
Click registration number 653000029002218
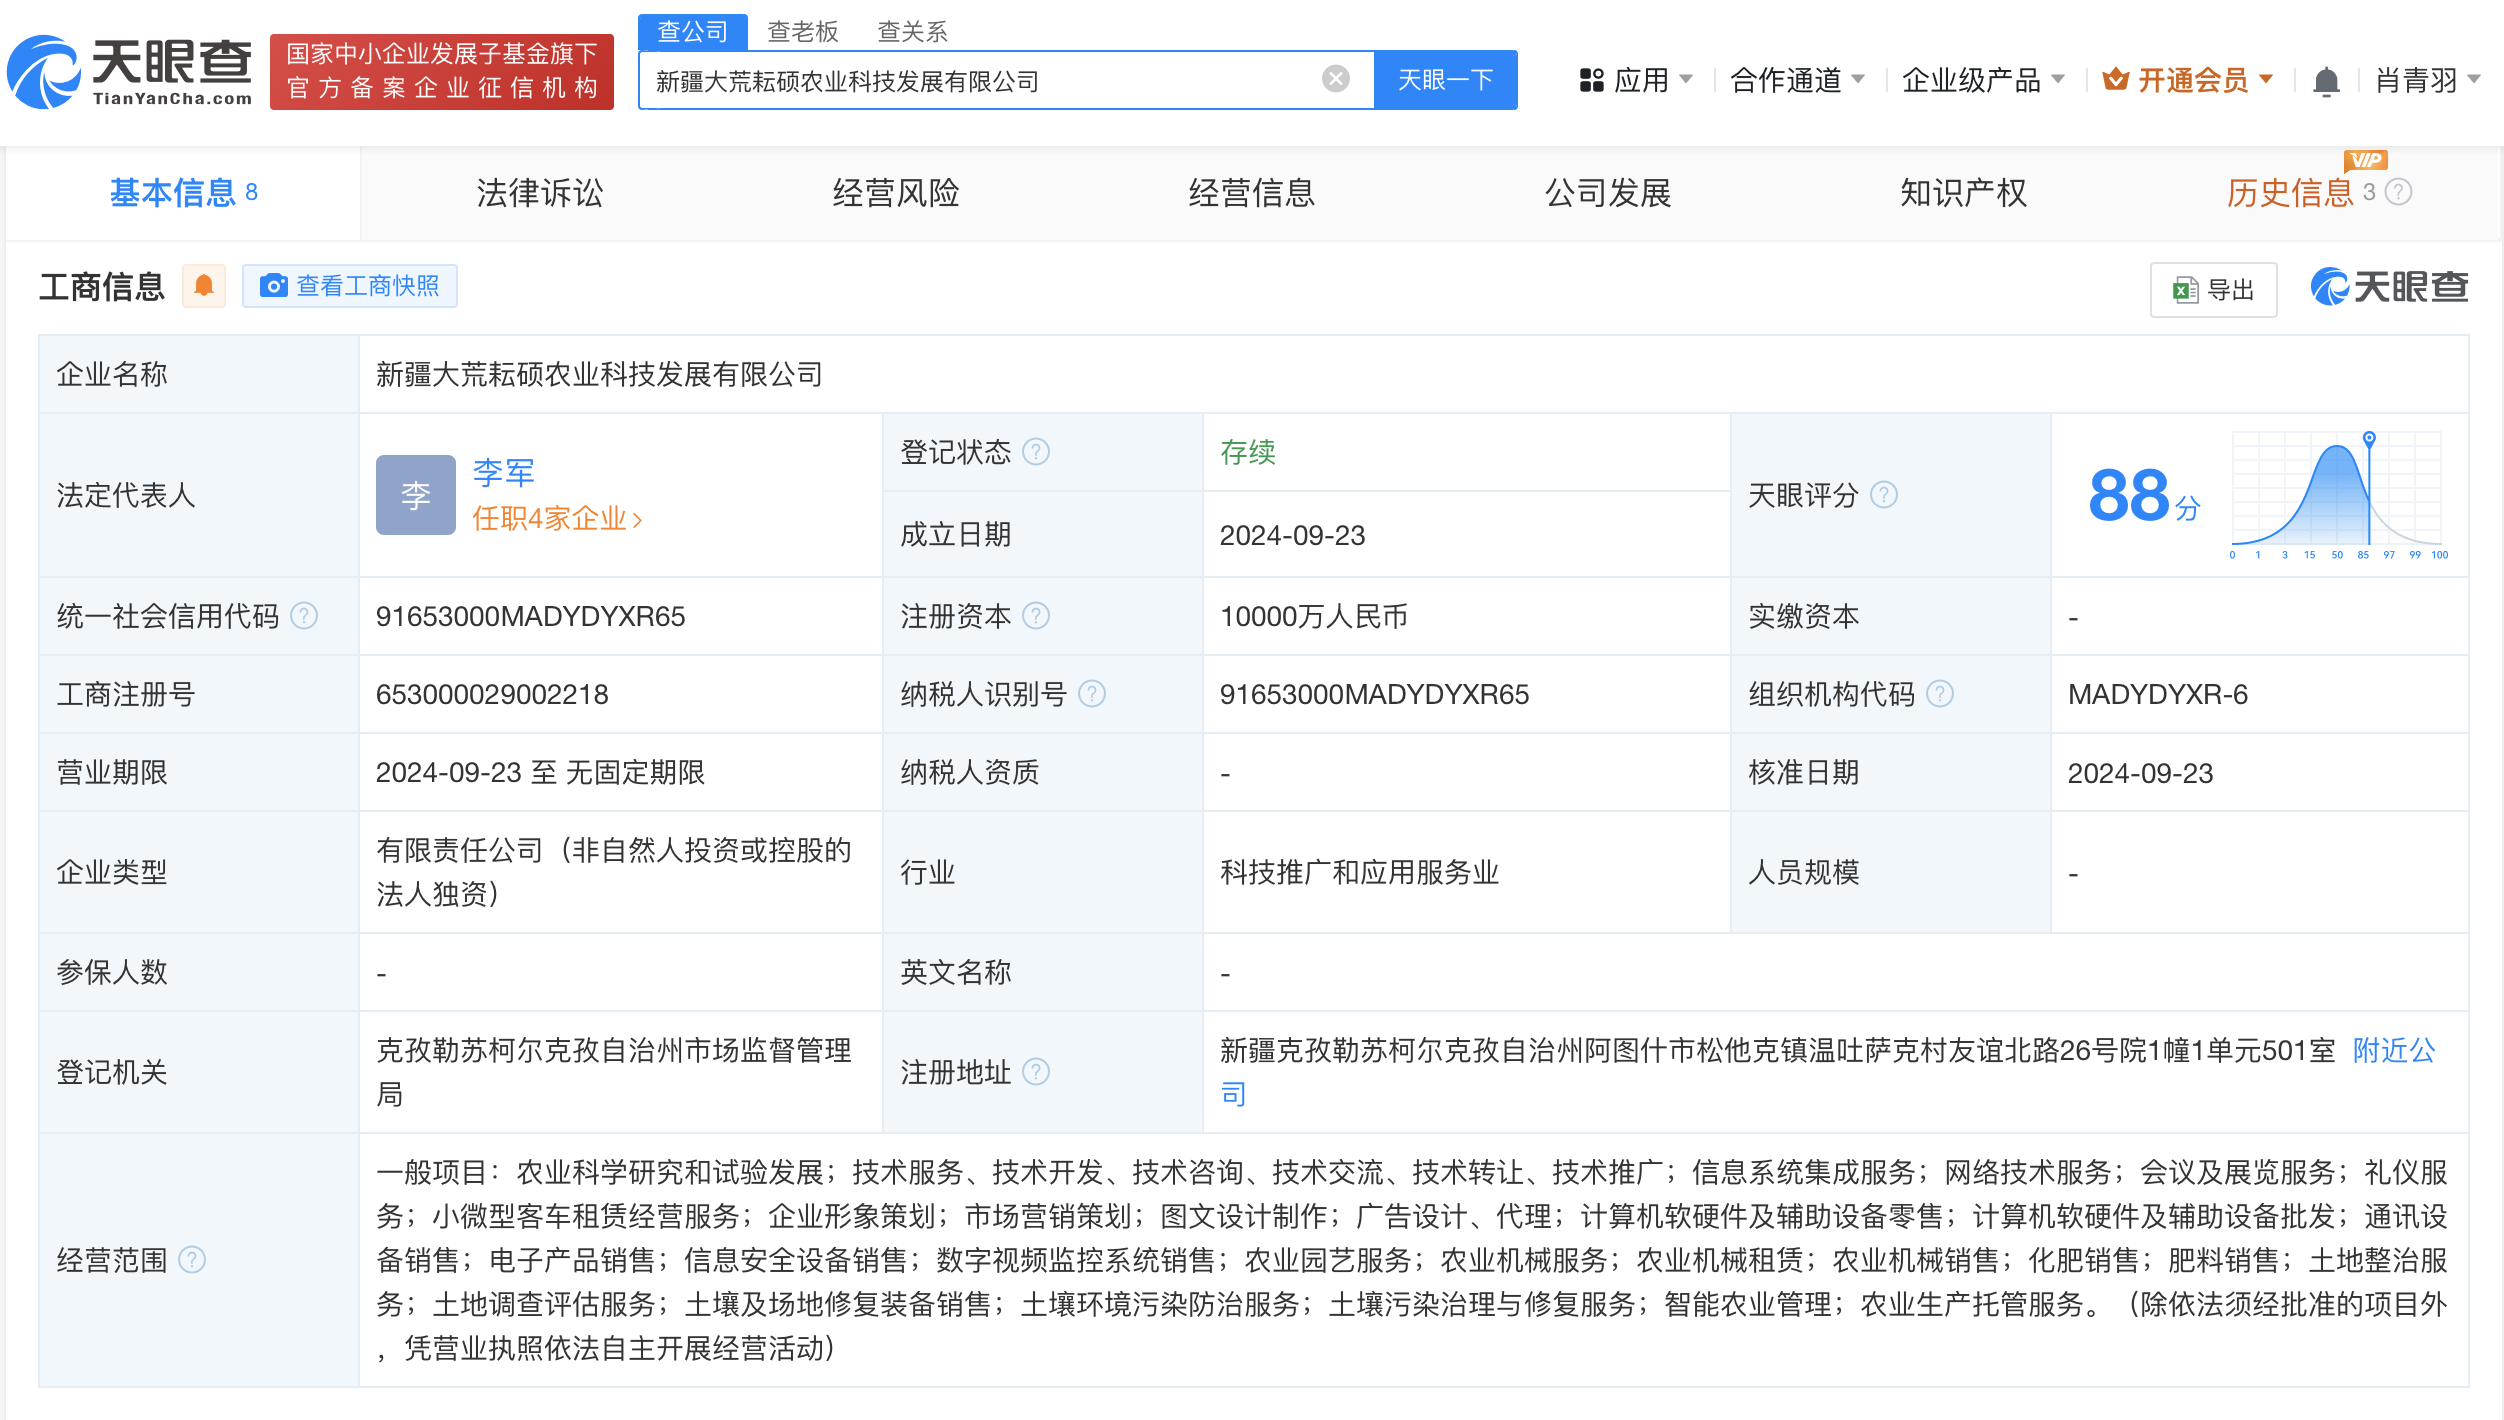click(492, 695)
